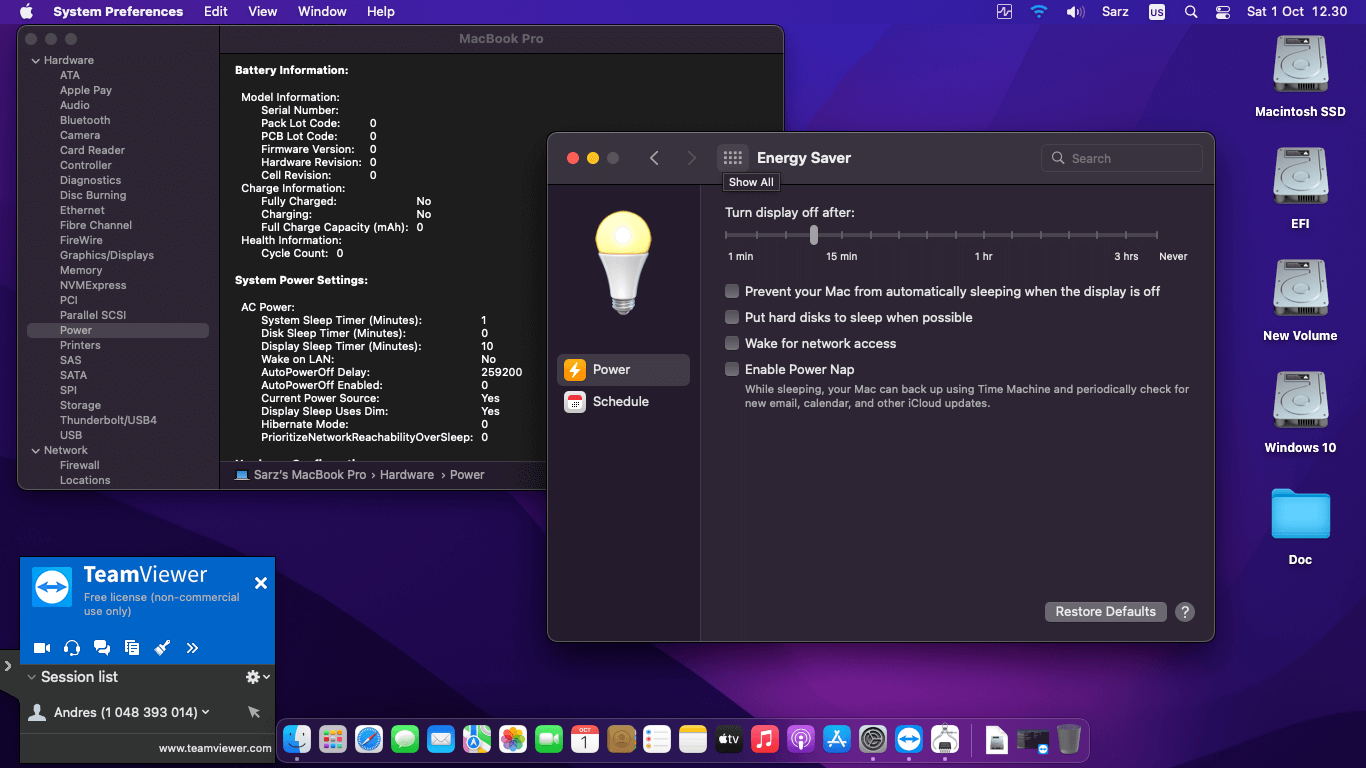Enable the Power Nap checkbox

pyautogui.click(x=732, y=369)
